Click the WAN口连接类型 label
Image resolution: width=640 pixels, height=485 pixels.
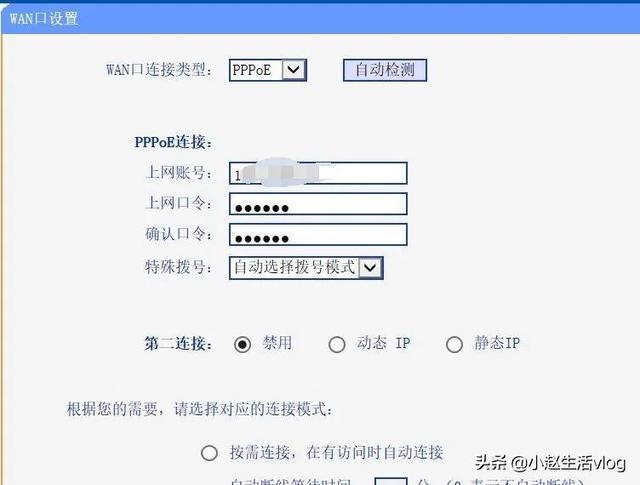(x=160, y=70)
